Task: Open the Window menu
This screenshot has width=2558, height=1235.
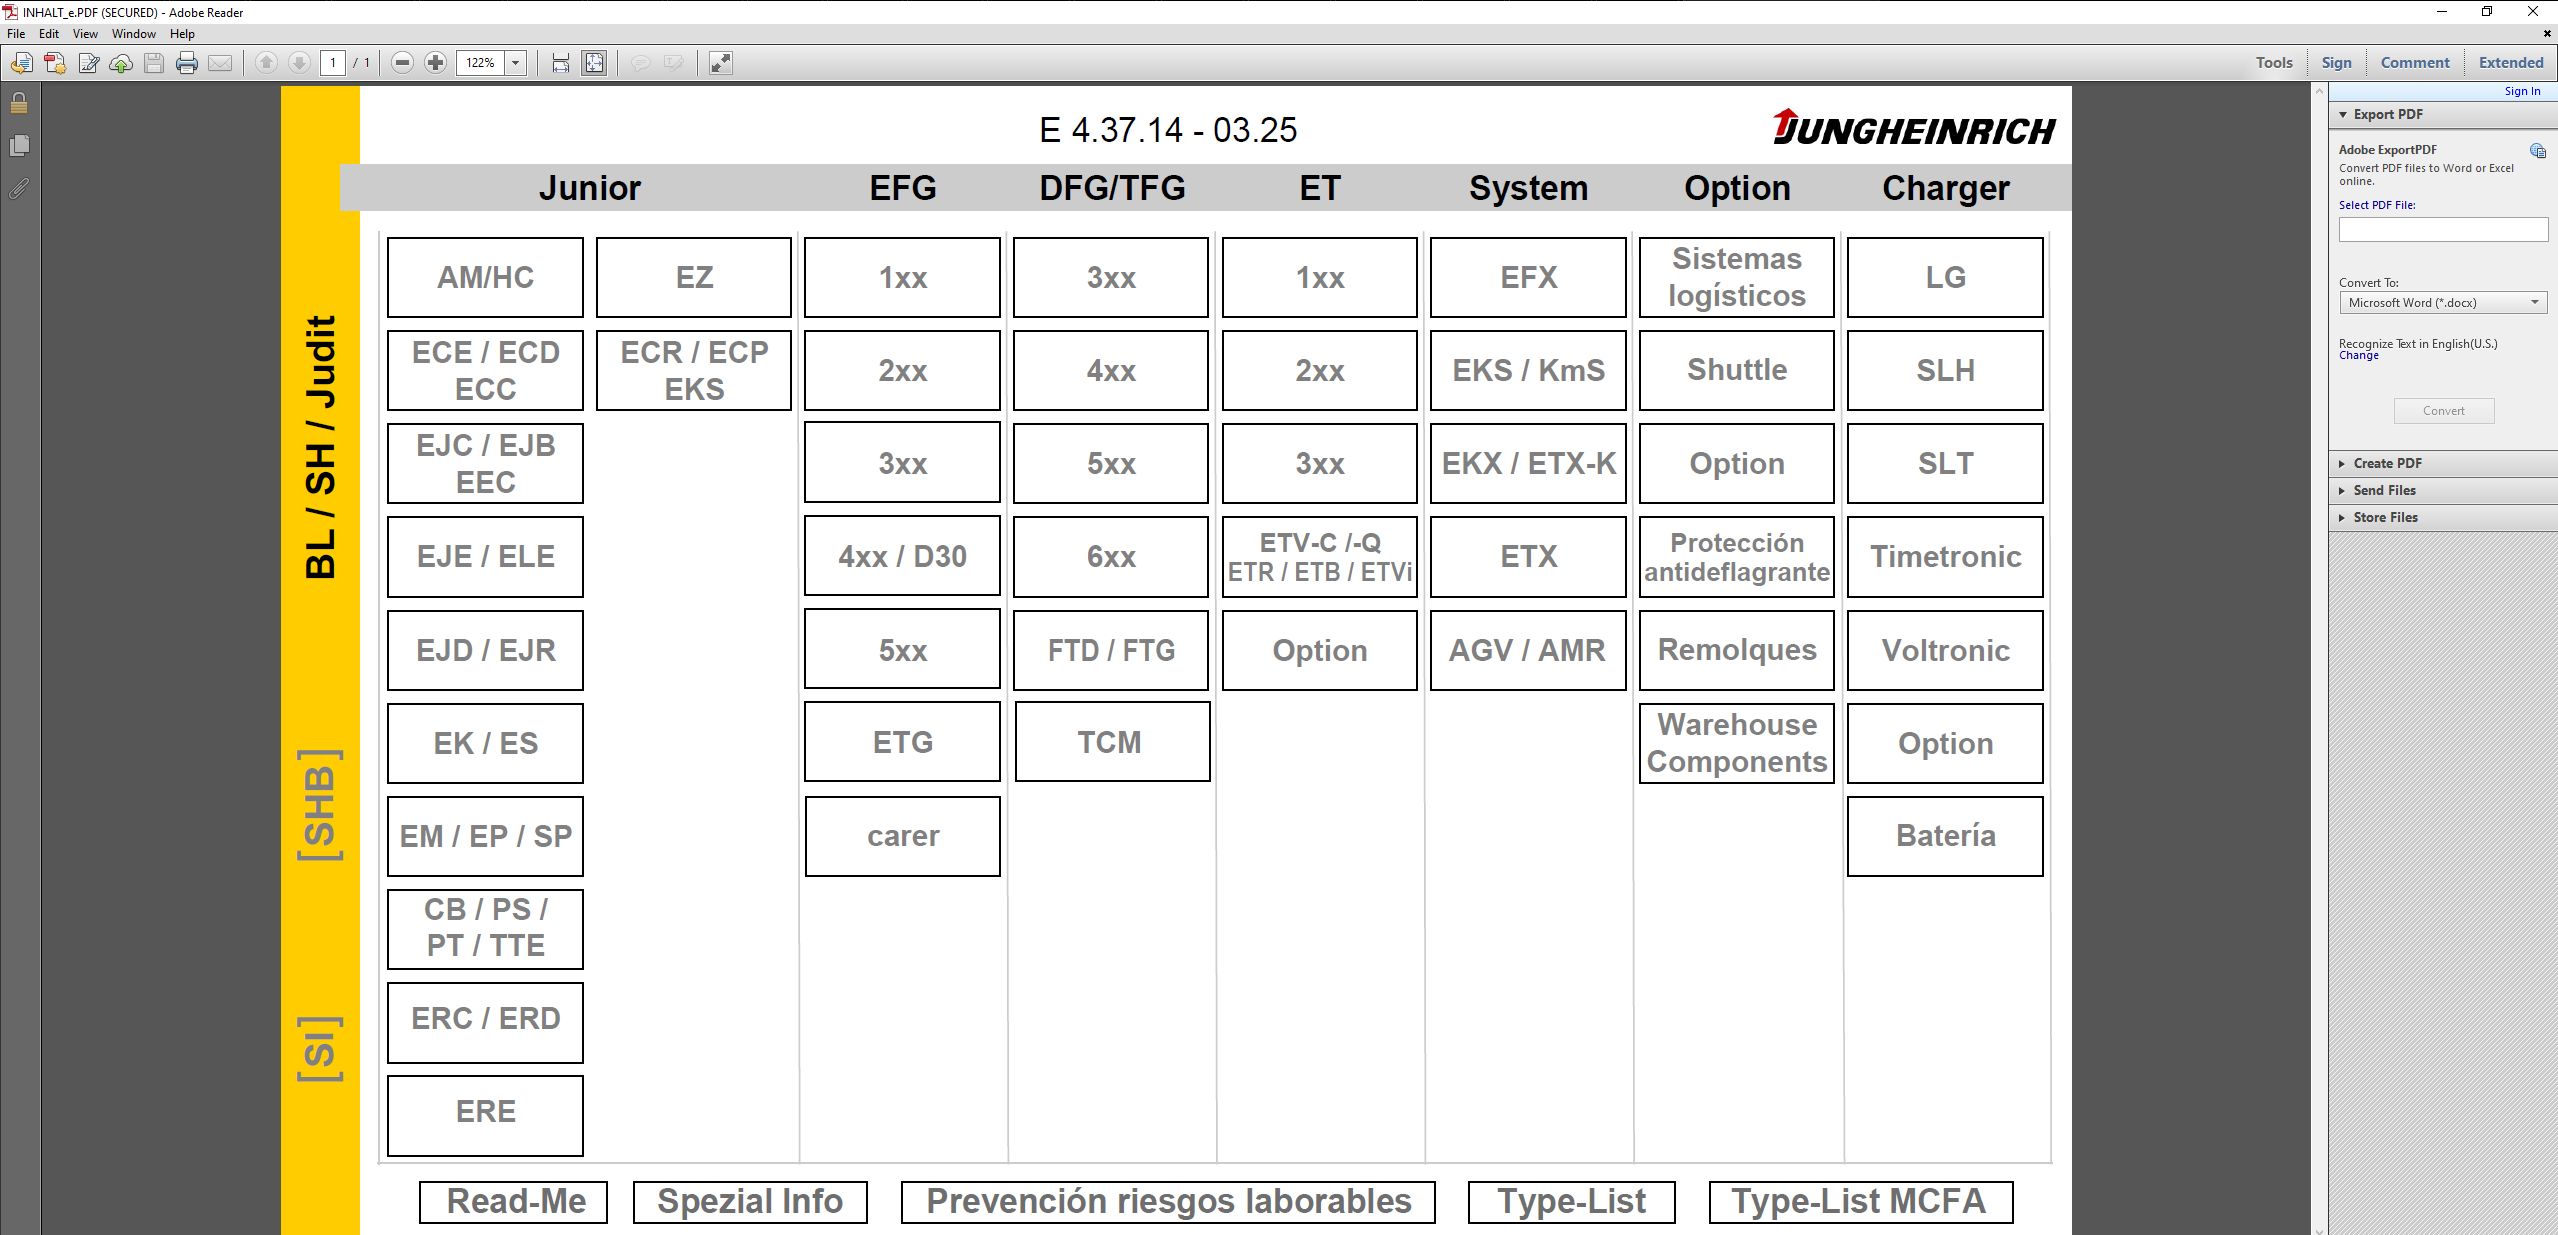Action: (x=134, y=34)
